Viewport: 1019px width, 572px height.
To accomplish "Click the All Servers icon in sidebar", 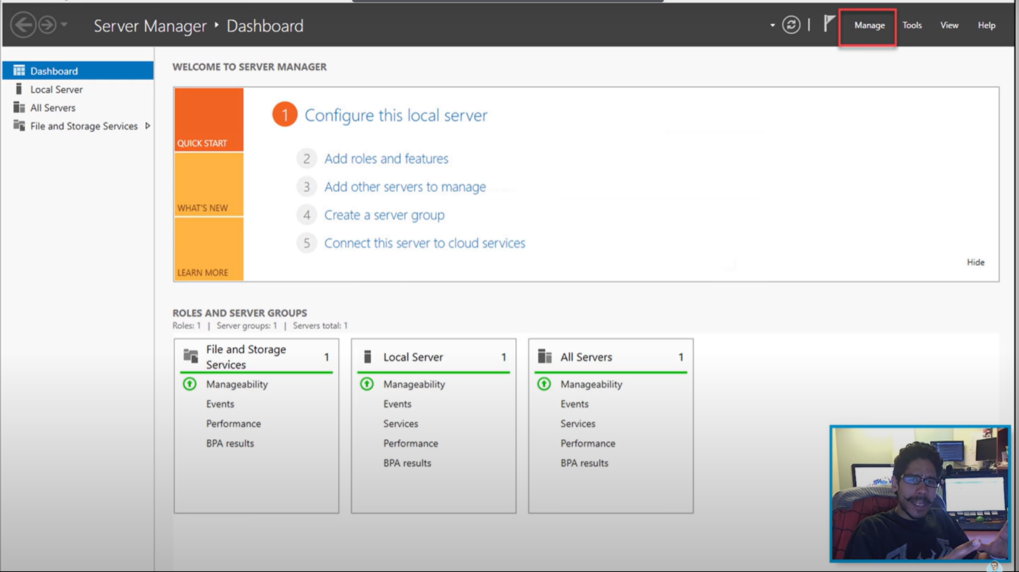I will (x=19, y=107).
